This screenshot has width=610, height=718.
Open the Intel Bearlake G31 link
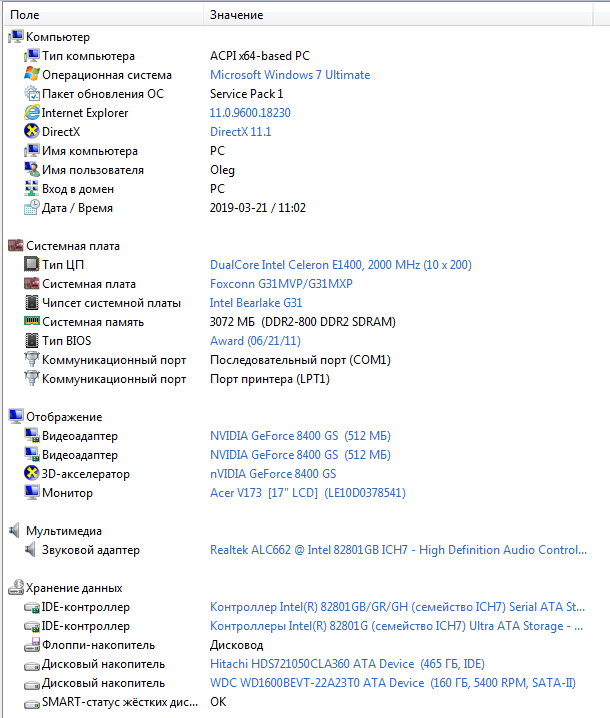pyautogui.click(x=256, y=303)
